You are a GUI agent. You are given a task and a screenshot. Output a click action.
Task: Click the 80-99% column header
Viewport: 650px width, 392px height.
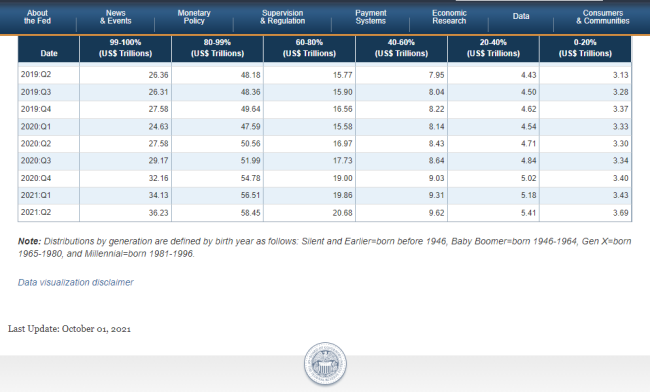tap(217, 49)
